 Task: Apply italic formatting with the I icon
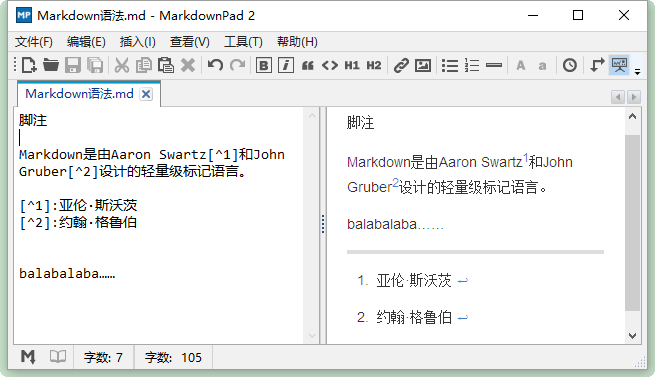click(x=286, y=65)
